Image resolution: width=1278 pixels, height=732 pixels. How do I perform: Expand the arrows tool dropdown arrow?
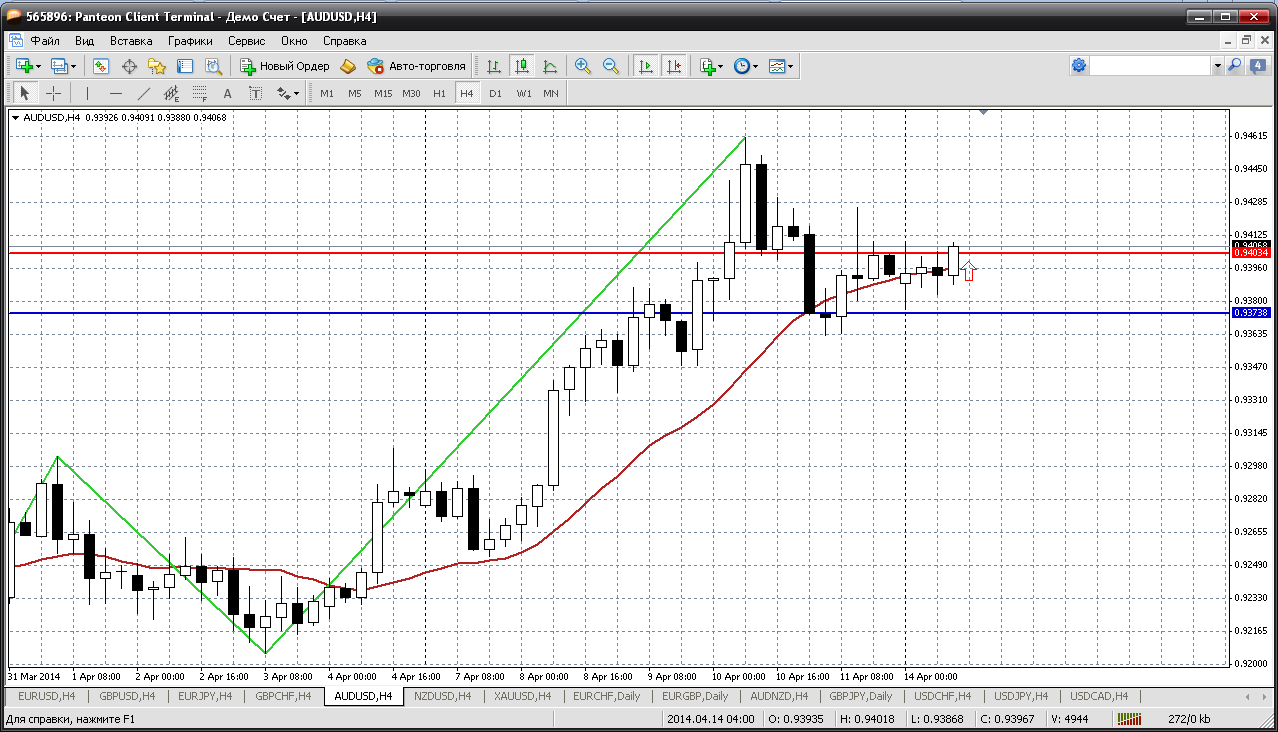297,93
